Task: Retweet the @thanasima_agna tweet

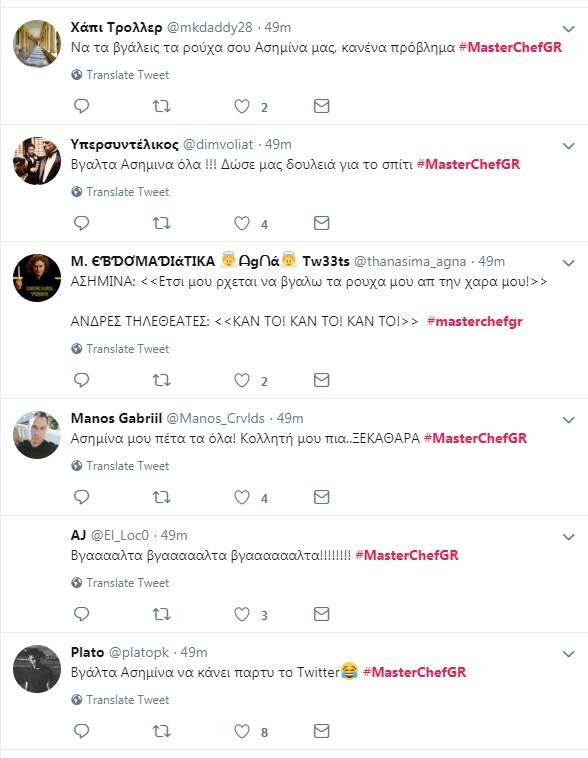Action: point(162,380)
